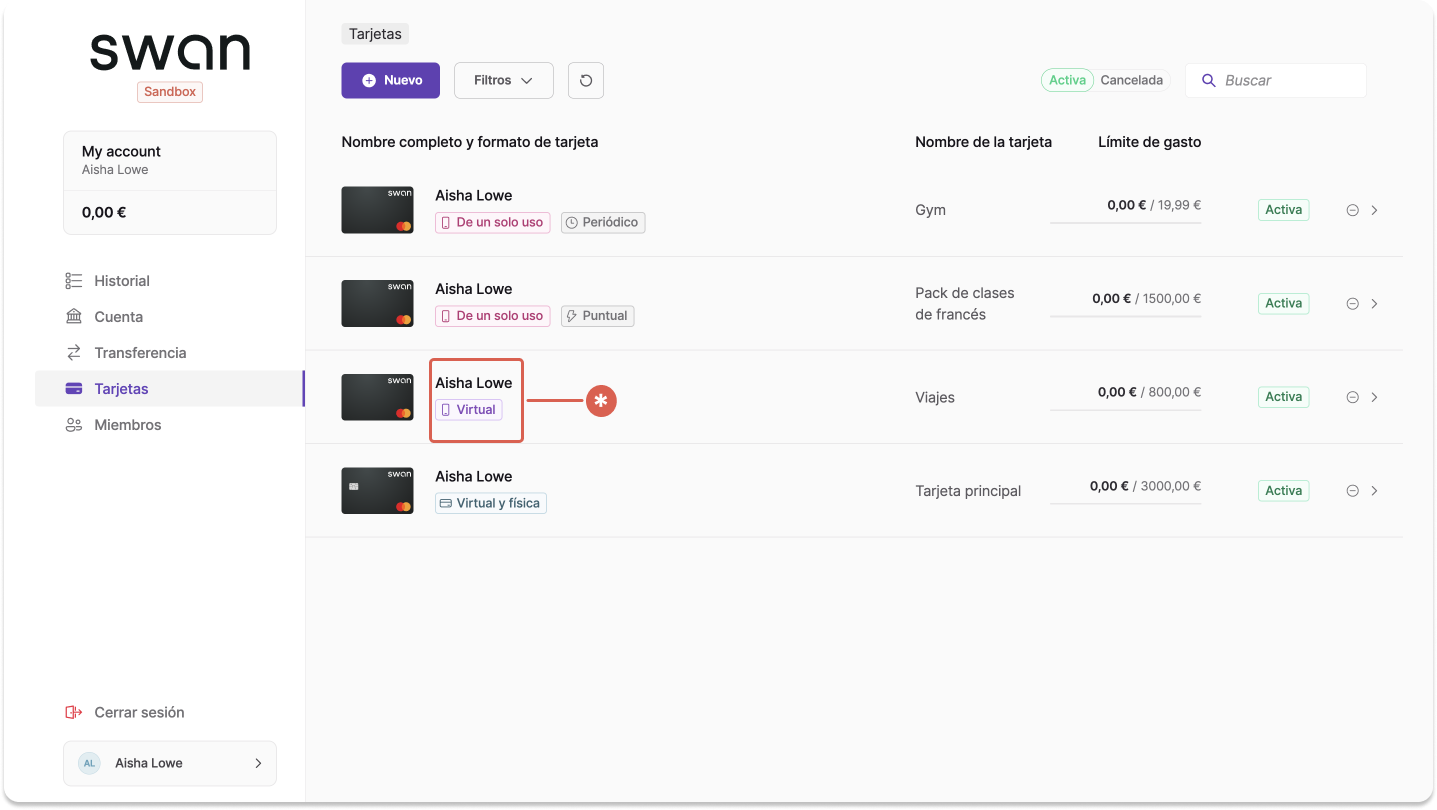Click the Límite de gasto column header
Image resolution: width=1437 pixels, height=810 pixels.
[1150, 142]
